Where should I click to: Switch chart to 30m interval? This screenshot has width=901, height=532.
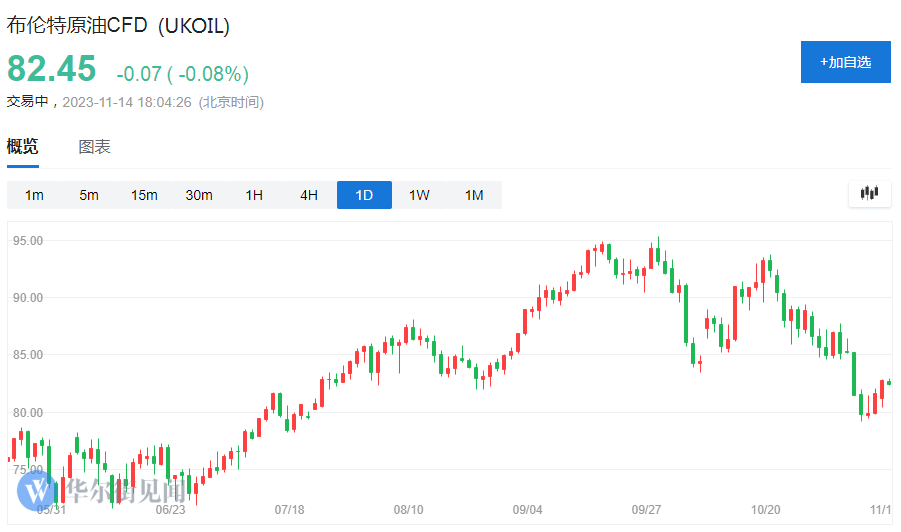pyautogui.click(x=199, y=195)
